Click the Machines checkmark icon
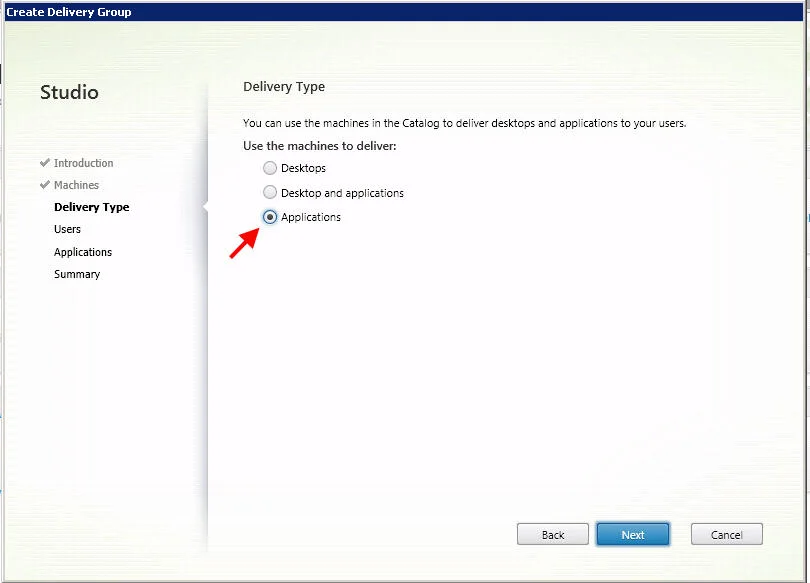Screen dimensions: 810x583 pos(45,184)
